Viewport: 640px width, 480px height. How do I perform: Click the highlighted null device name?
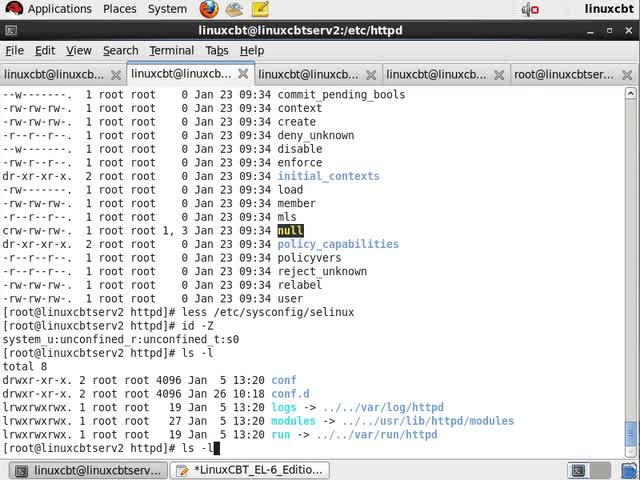click(291, 231)
